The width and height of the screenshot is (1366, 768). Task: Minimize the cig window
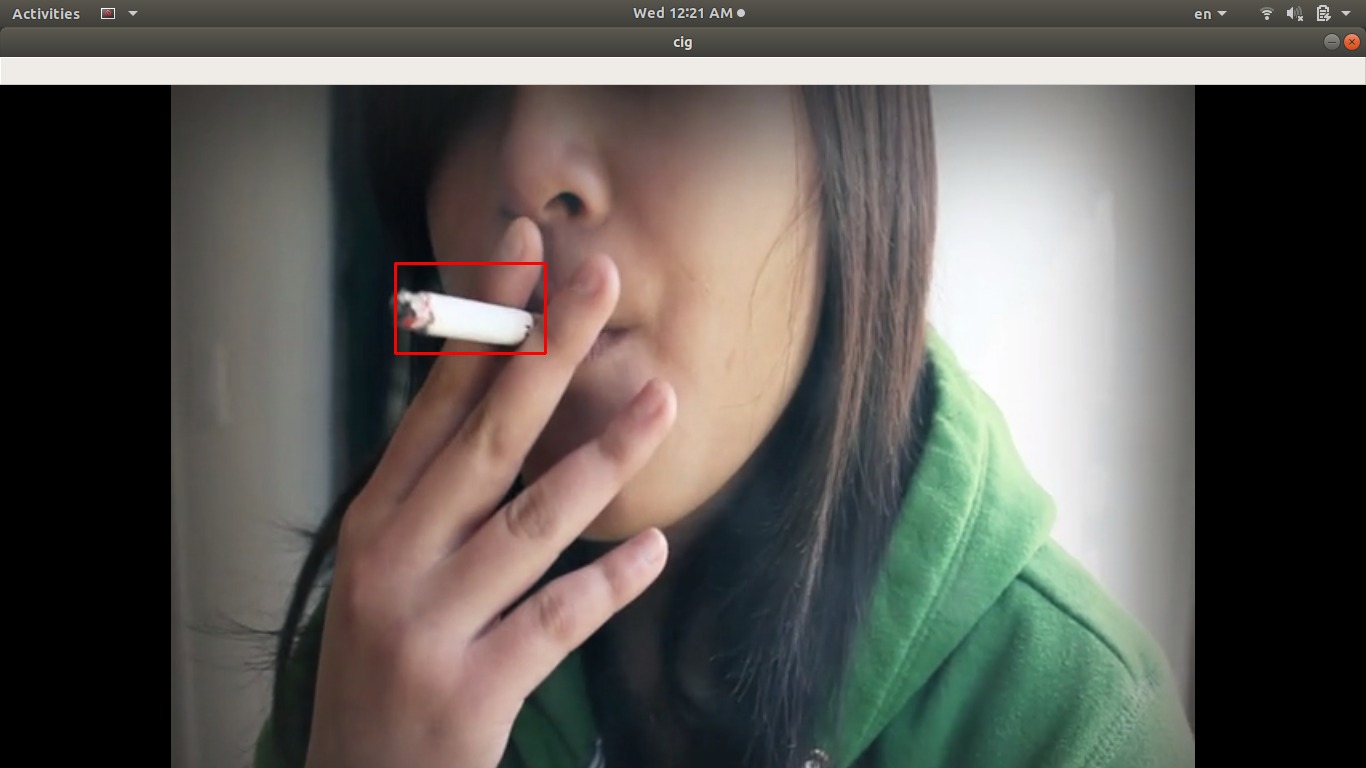point(1331,42)
